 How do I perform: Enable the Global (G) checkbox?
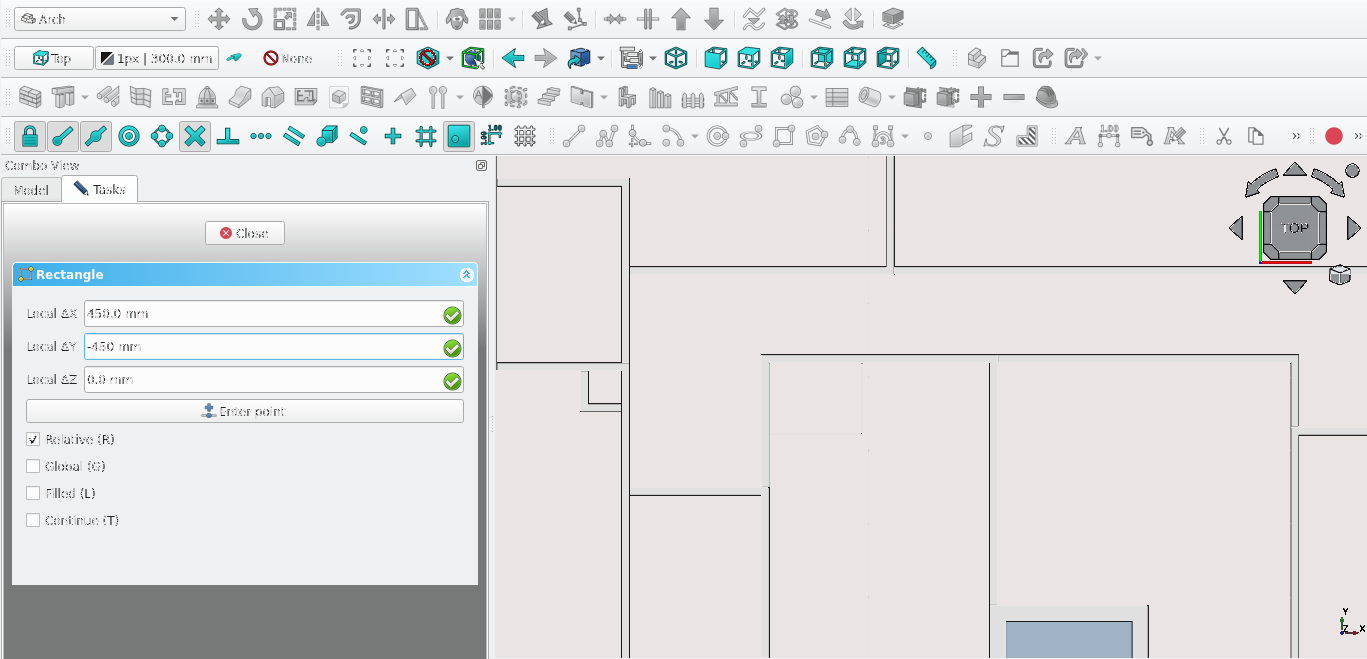(x=33, y=467)
